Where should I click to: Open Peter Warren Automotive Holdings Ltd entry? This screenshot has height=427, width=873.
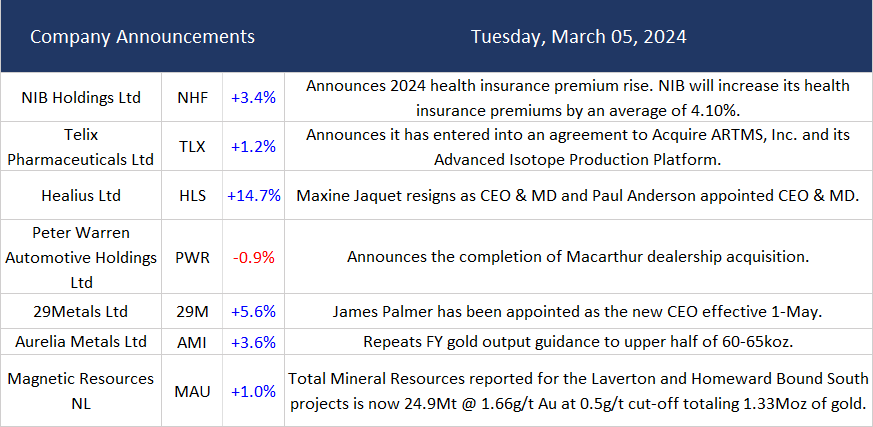click(81, 257)
